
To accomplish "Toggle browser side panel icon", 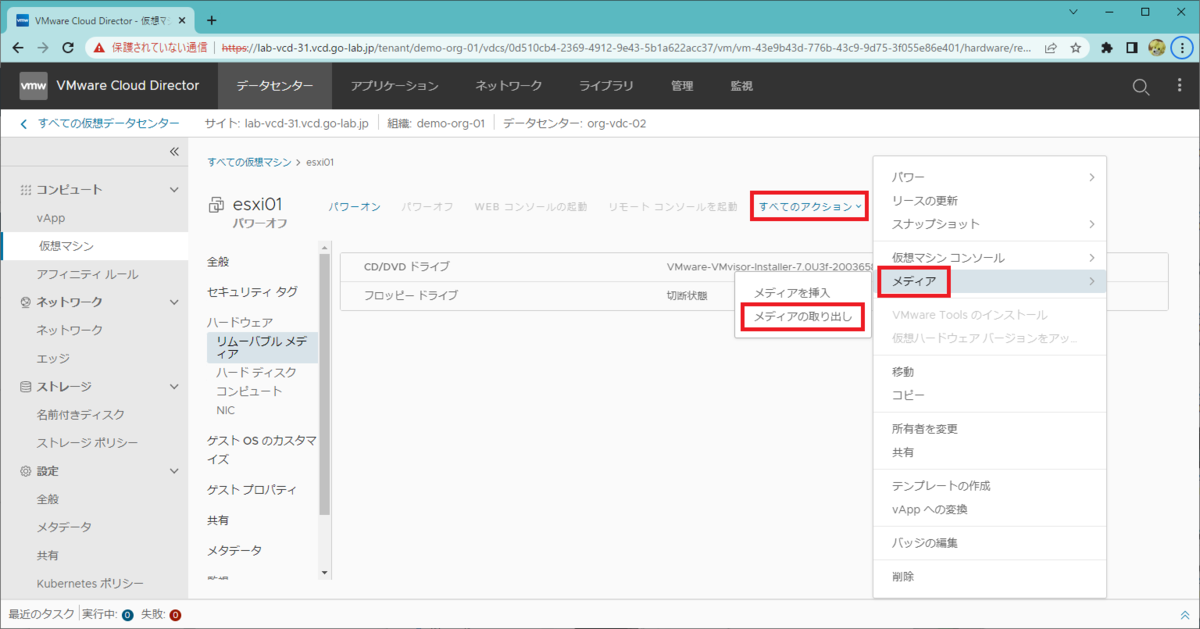I will coord(1132,47).
